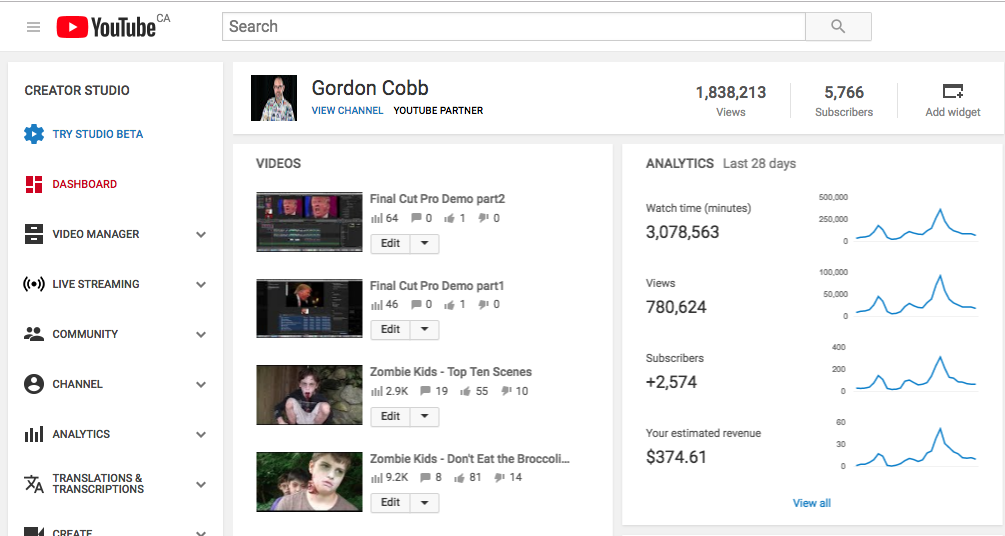1005x536 pixels.
Task: Click dislikes icon for Zombie Kids Top Ten Scenes
Action: click(x=506, y=391)
